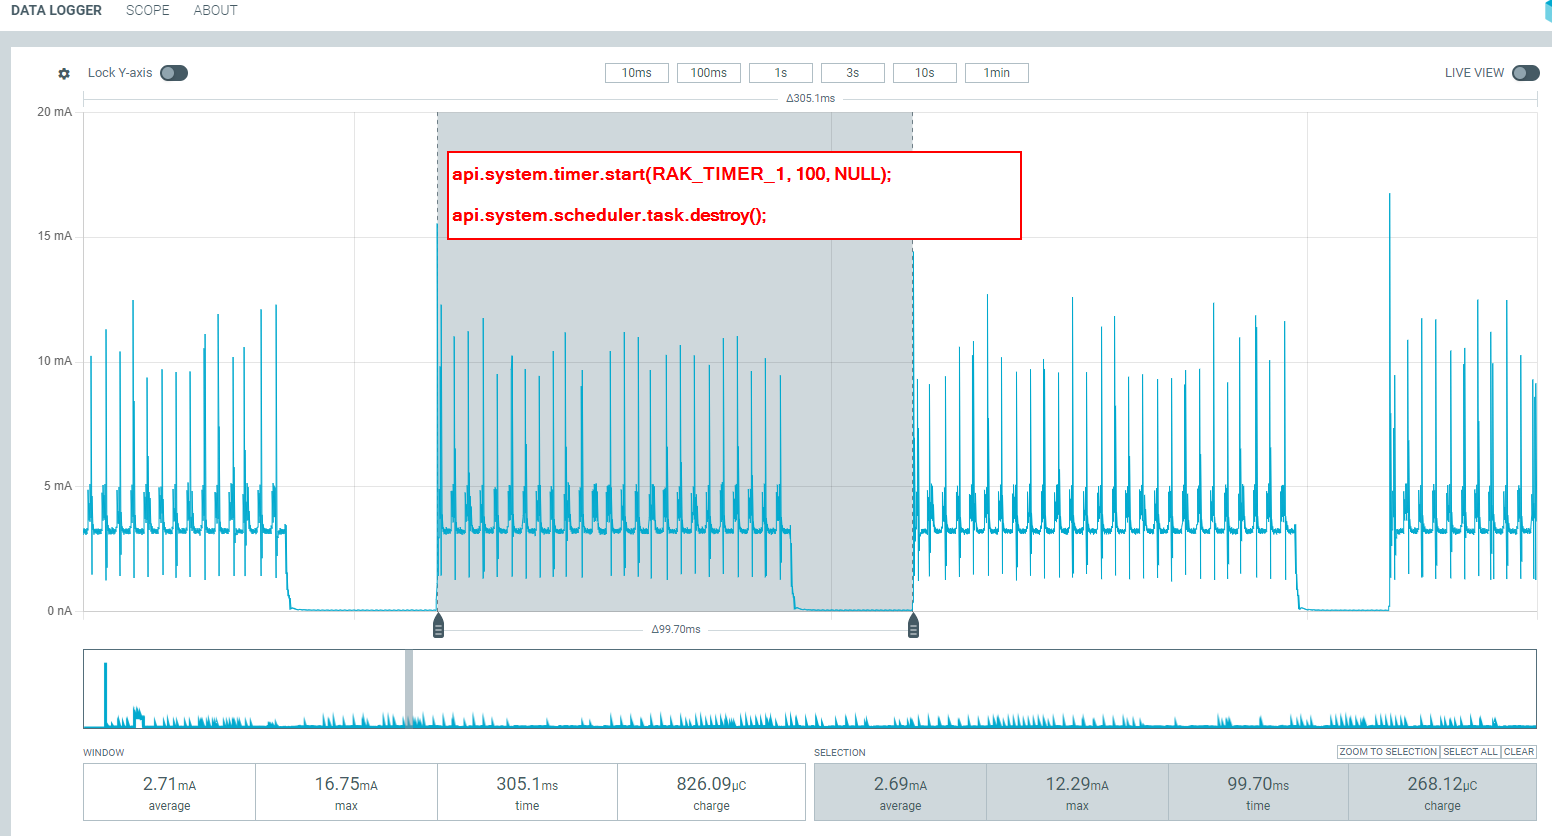Select the Data Logger tab
Image resolution: width=1552 pixels, height=836 pixels.
pos(56,10)
